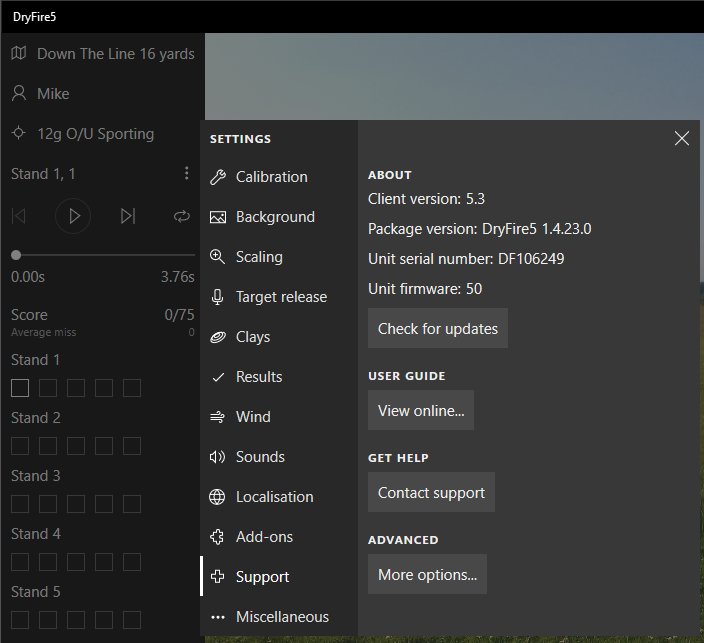The width and height of the screenshot is (704, 643).
Task: Skip to the next target
Action: [x=127, y=216]
